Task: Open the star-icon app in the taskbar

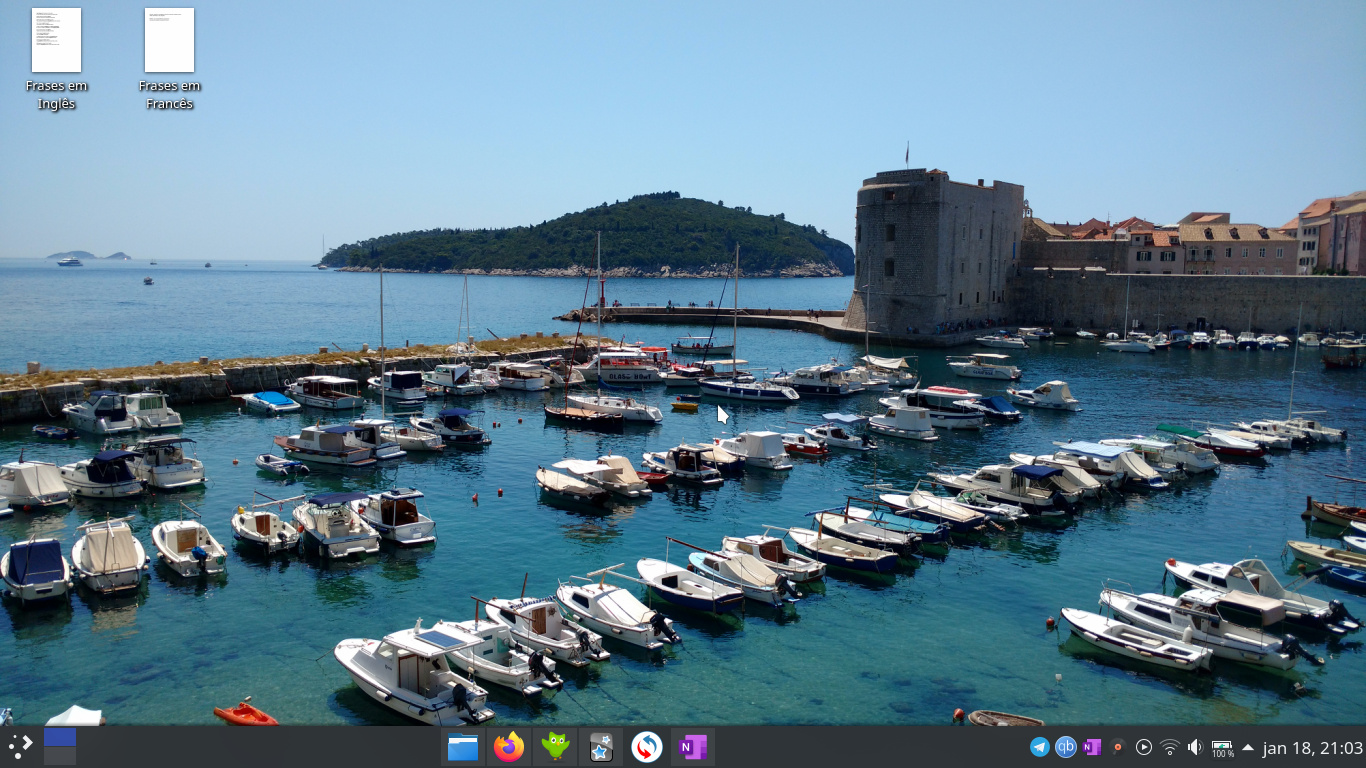Action: pyautogui.click(x=601, y=747)
